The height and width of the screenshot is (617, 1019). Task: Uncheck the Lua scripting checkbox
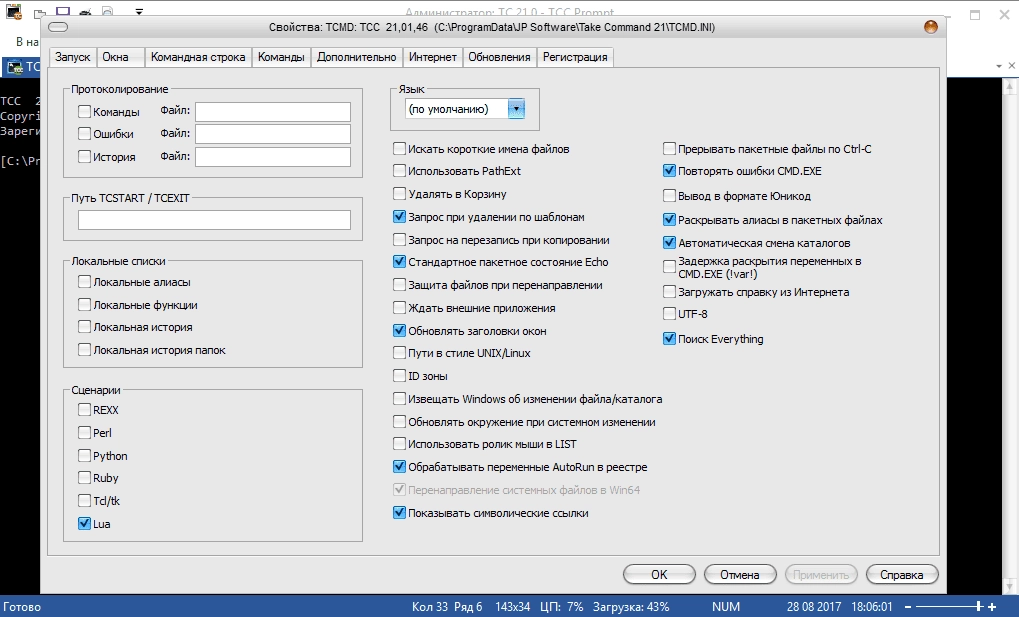(84, 523)
